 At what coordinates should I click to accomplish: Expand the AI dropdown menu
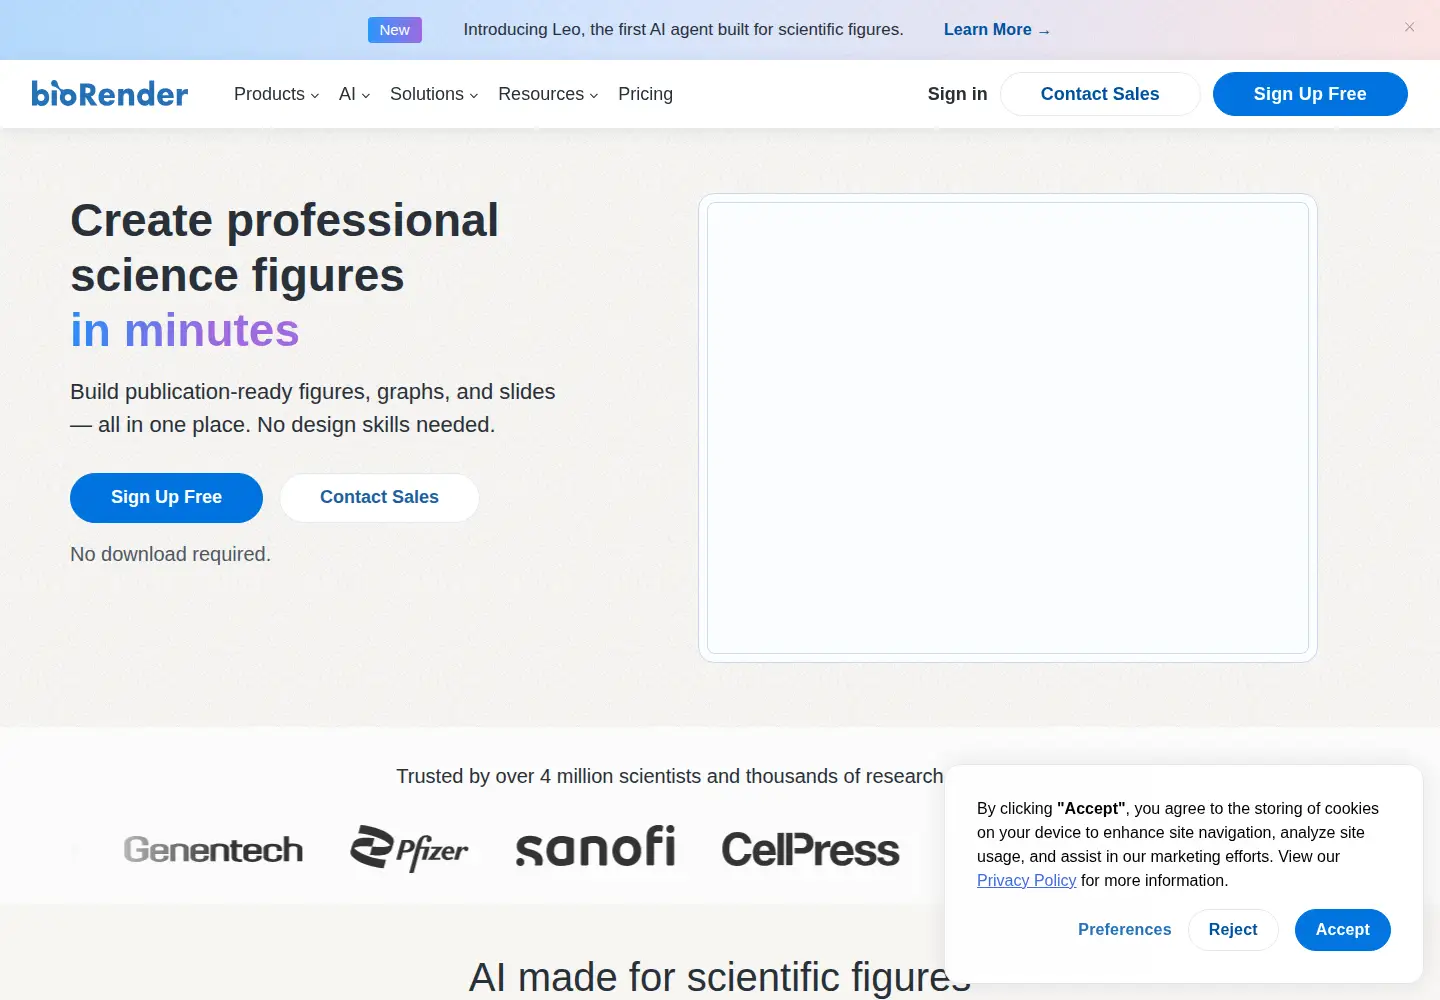pyautogui.click(x=355, y=94)
